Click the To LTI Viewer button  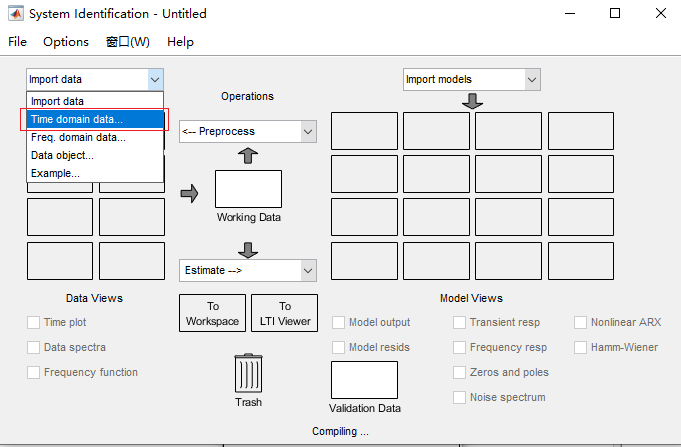284,313
